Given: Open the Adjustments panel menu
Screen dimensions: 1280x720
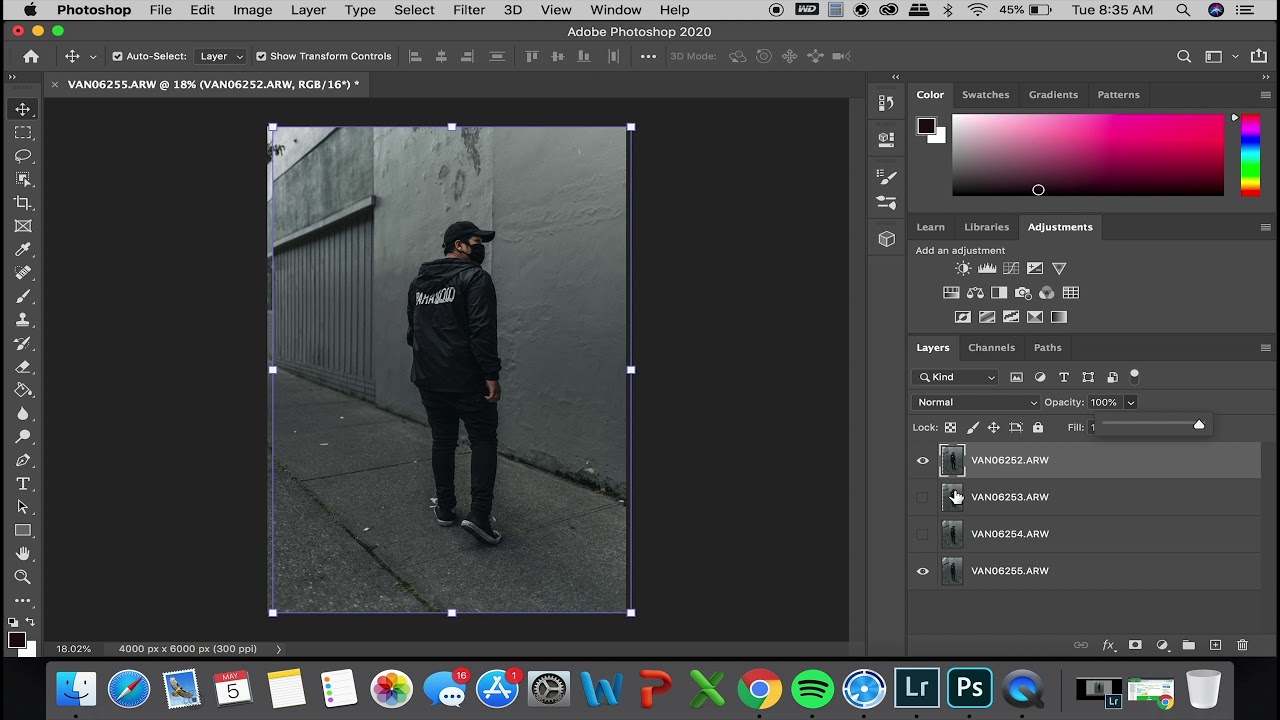Looking at the screenshot, I should 1265,227.
